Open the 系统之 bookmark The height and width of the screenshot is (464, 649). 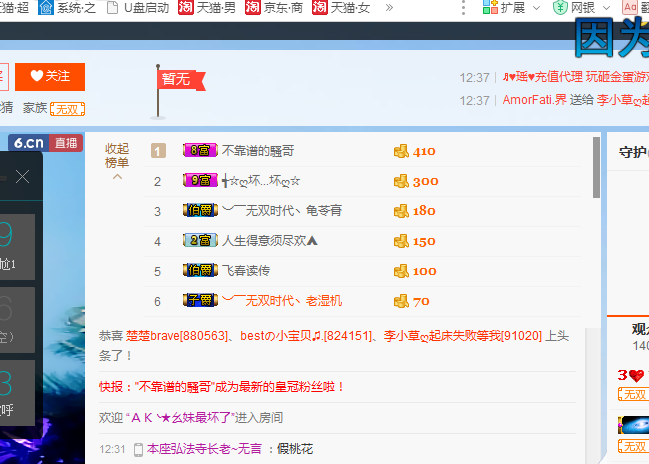67,7
